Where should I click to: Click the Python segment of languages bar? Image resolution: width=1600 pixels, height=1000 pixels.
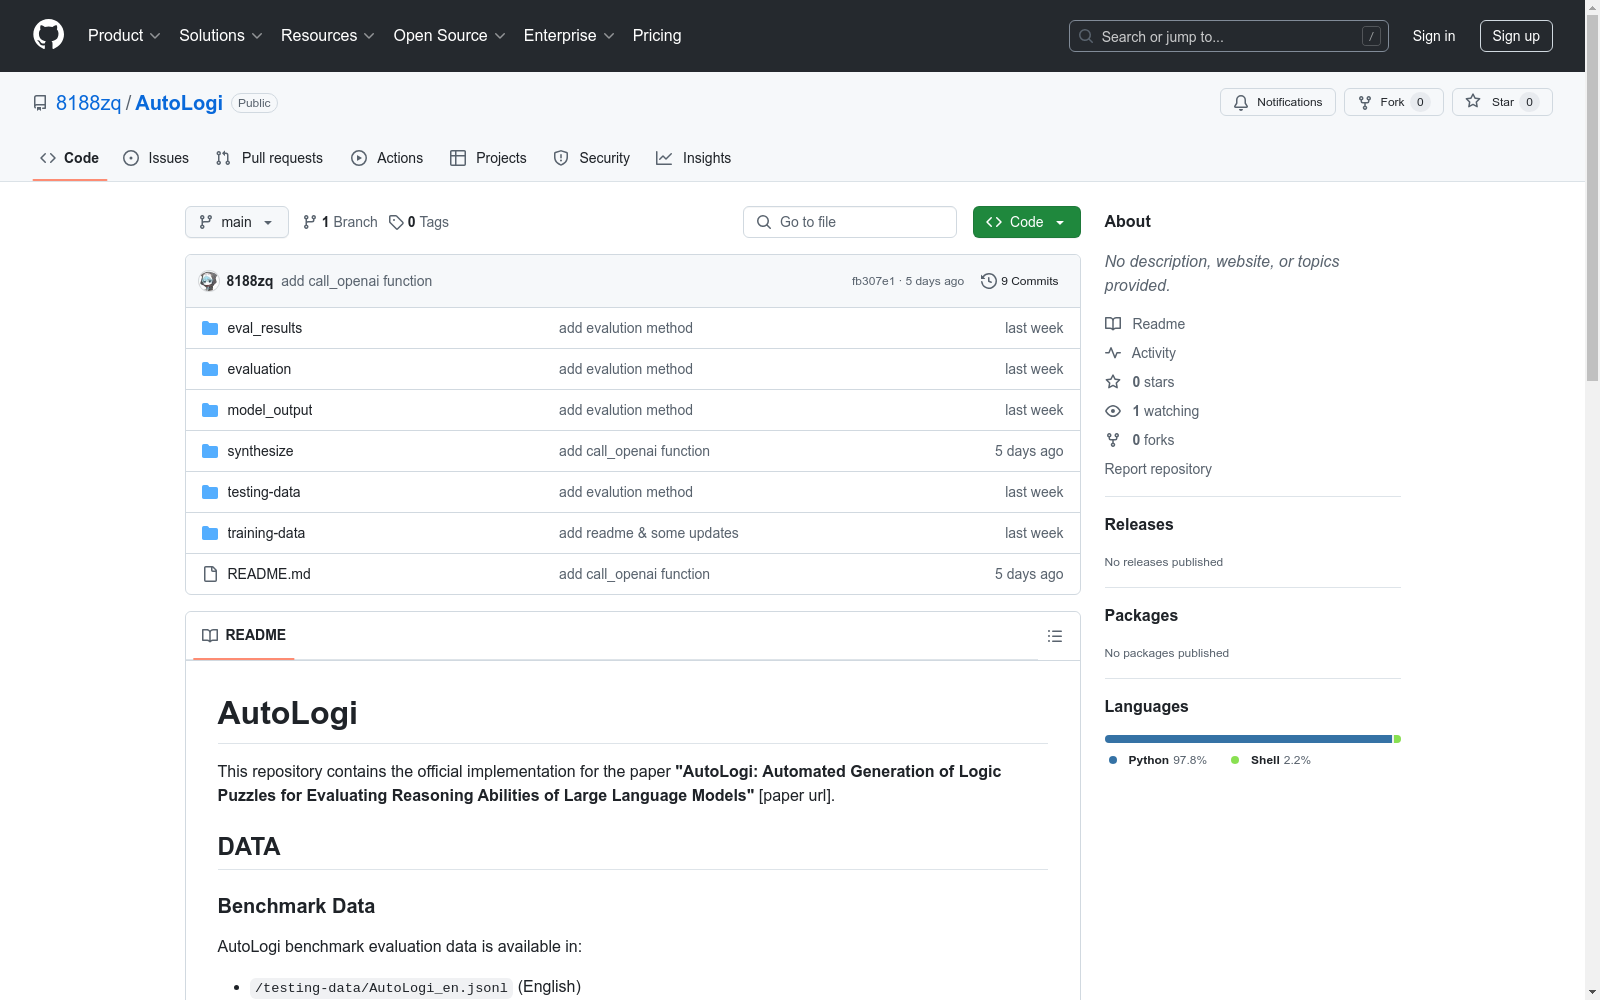coord(1248,739)
